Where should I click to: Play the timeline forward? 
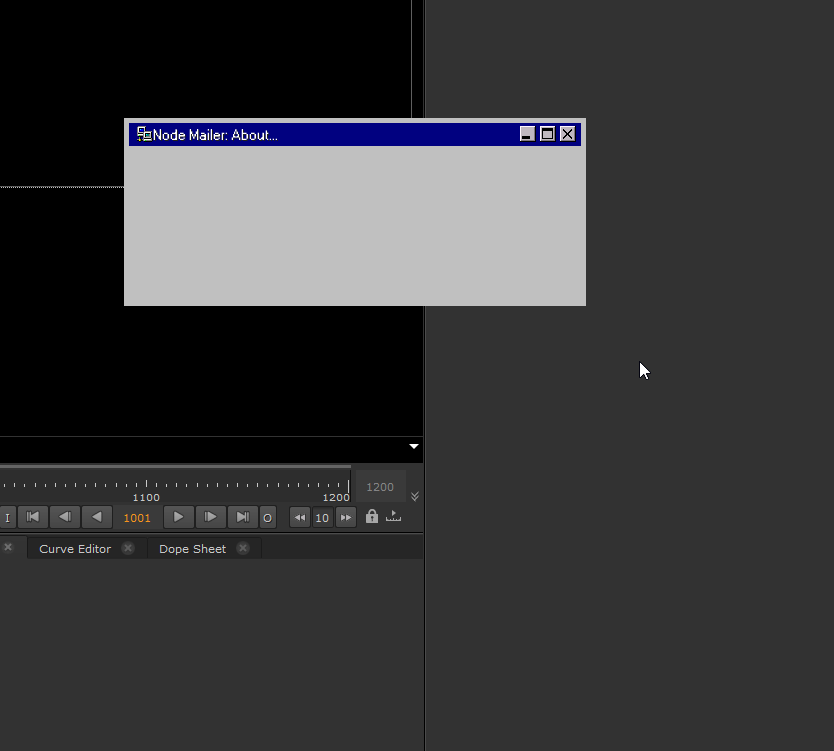point(178,517)
